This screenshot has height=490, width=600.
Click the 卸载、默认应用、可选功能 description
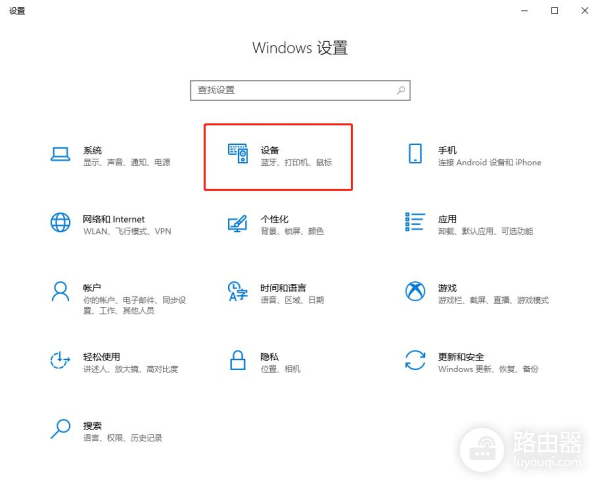[x=486, y=231]
